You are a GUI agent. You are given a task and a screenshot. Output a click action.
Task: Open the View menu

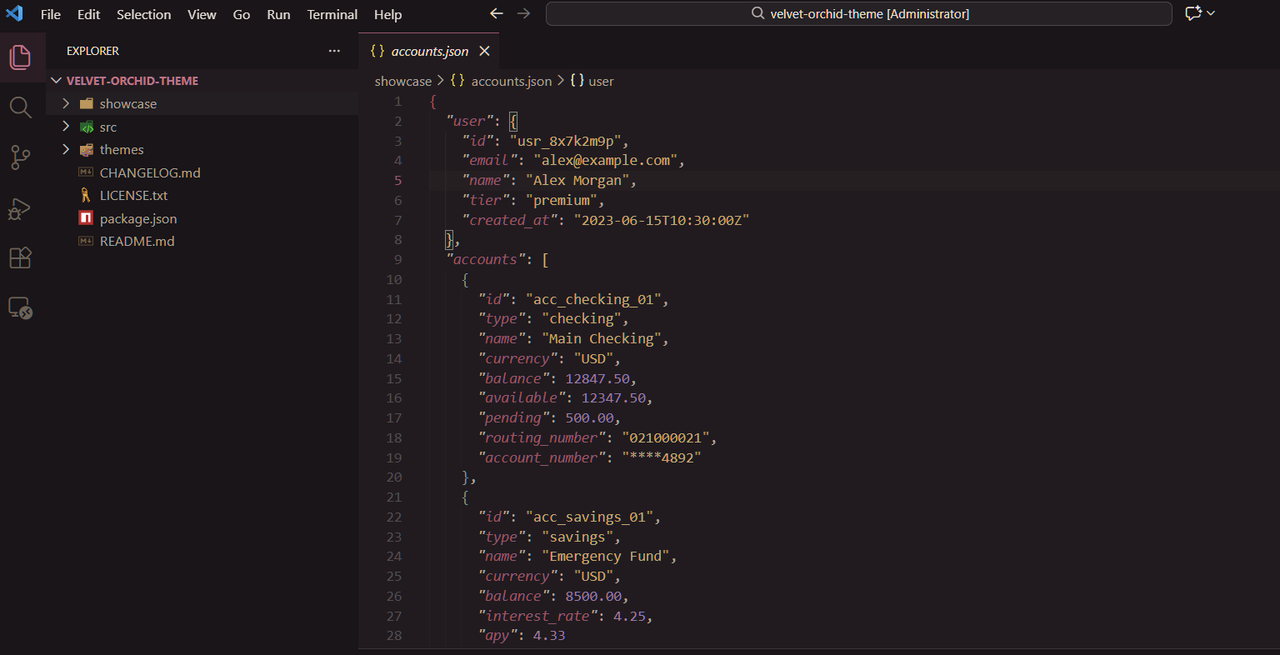pyautogui.click(x=202, y=14)
